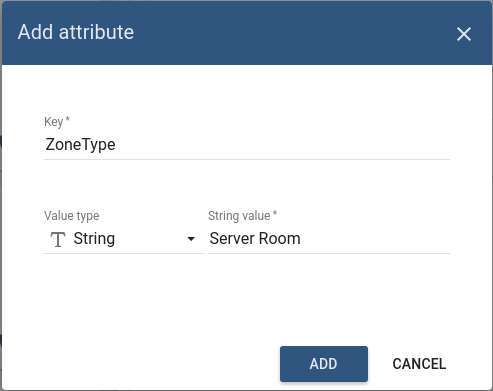Click the underline below the Key field

(247, 159)
